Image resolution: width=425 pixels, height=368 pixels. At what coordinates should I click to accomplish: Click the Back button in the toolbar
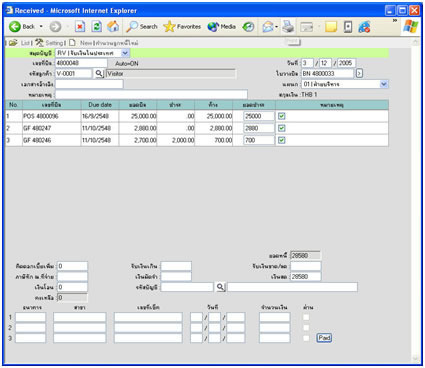pos(22,26)
